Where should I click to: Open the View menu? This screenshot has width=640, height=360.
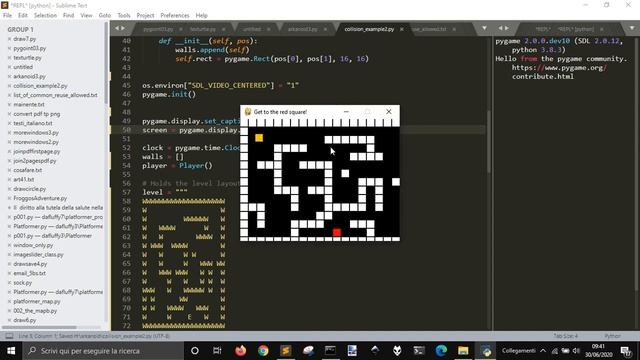(86, 15)
